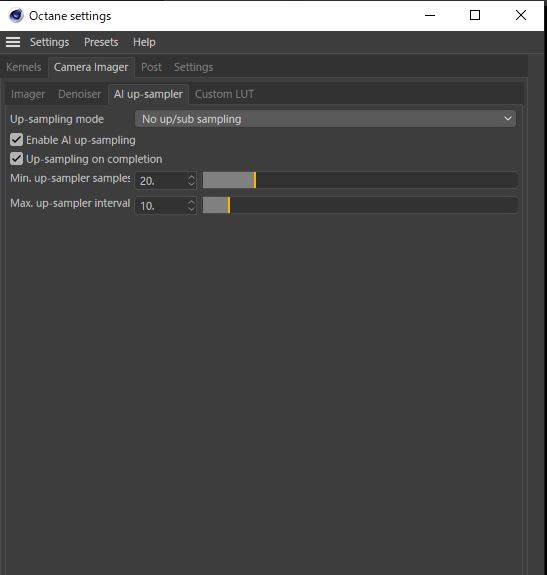
Task: Click the Min. up-sampler samples slider
Action: tap(360, 180)
